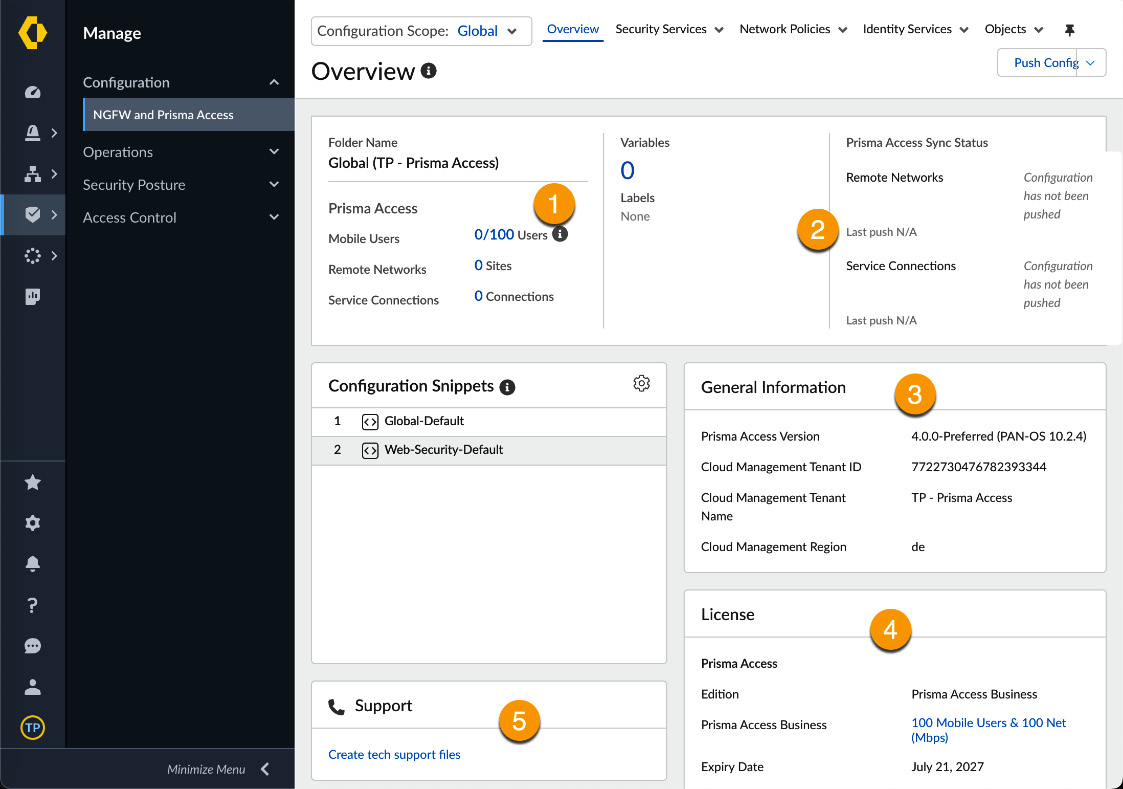The image size is (1123, 789).
Task: Click the version value 4.0.0-Preferred (PAN-OS 10.2.4)
Action: [x=998, y=437]
